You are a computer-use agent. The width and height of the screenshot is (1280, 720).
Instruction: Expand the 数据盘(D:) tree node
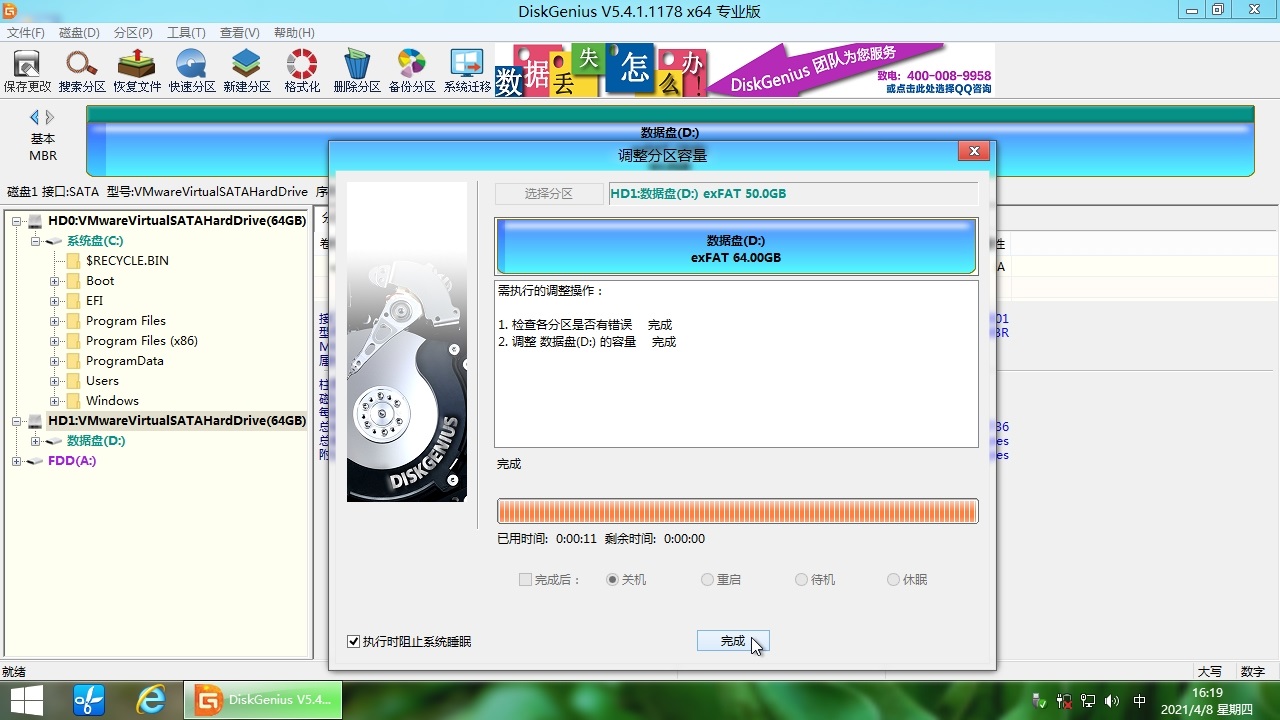(35, 441)
